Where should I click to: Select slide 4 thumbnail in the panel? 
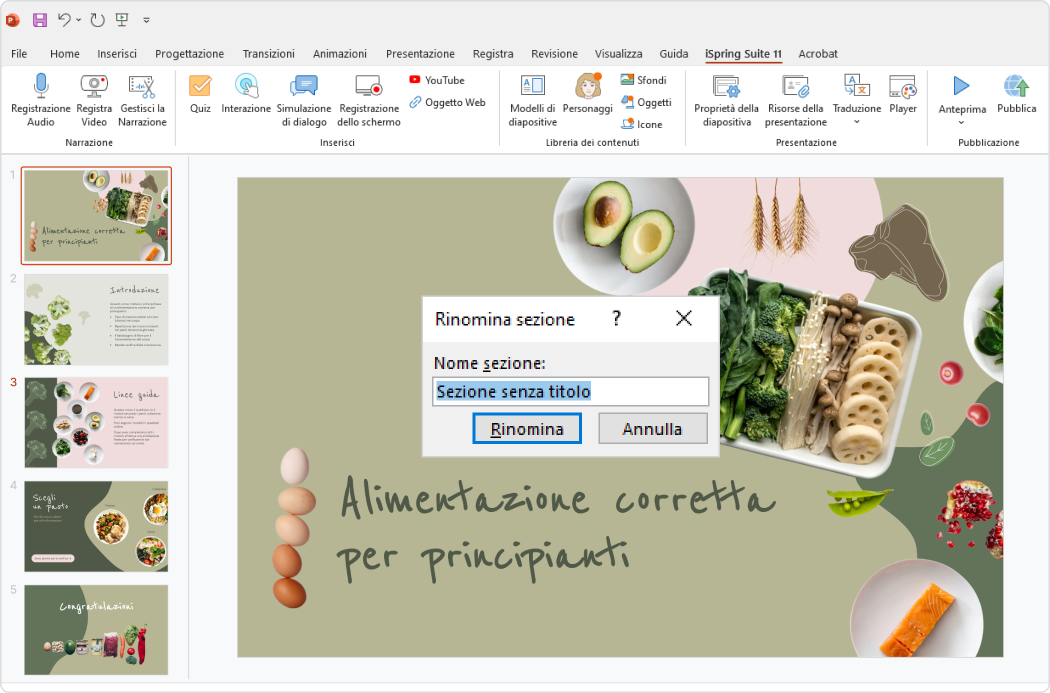coord(95,527)
